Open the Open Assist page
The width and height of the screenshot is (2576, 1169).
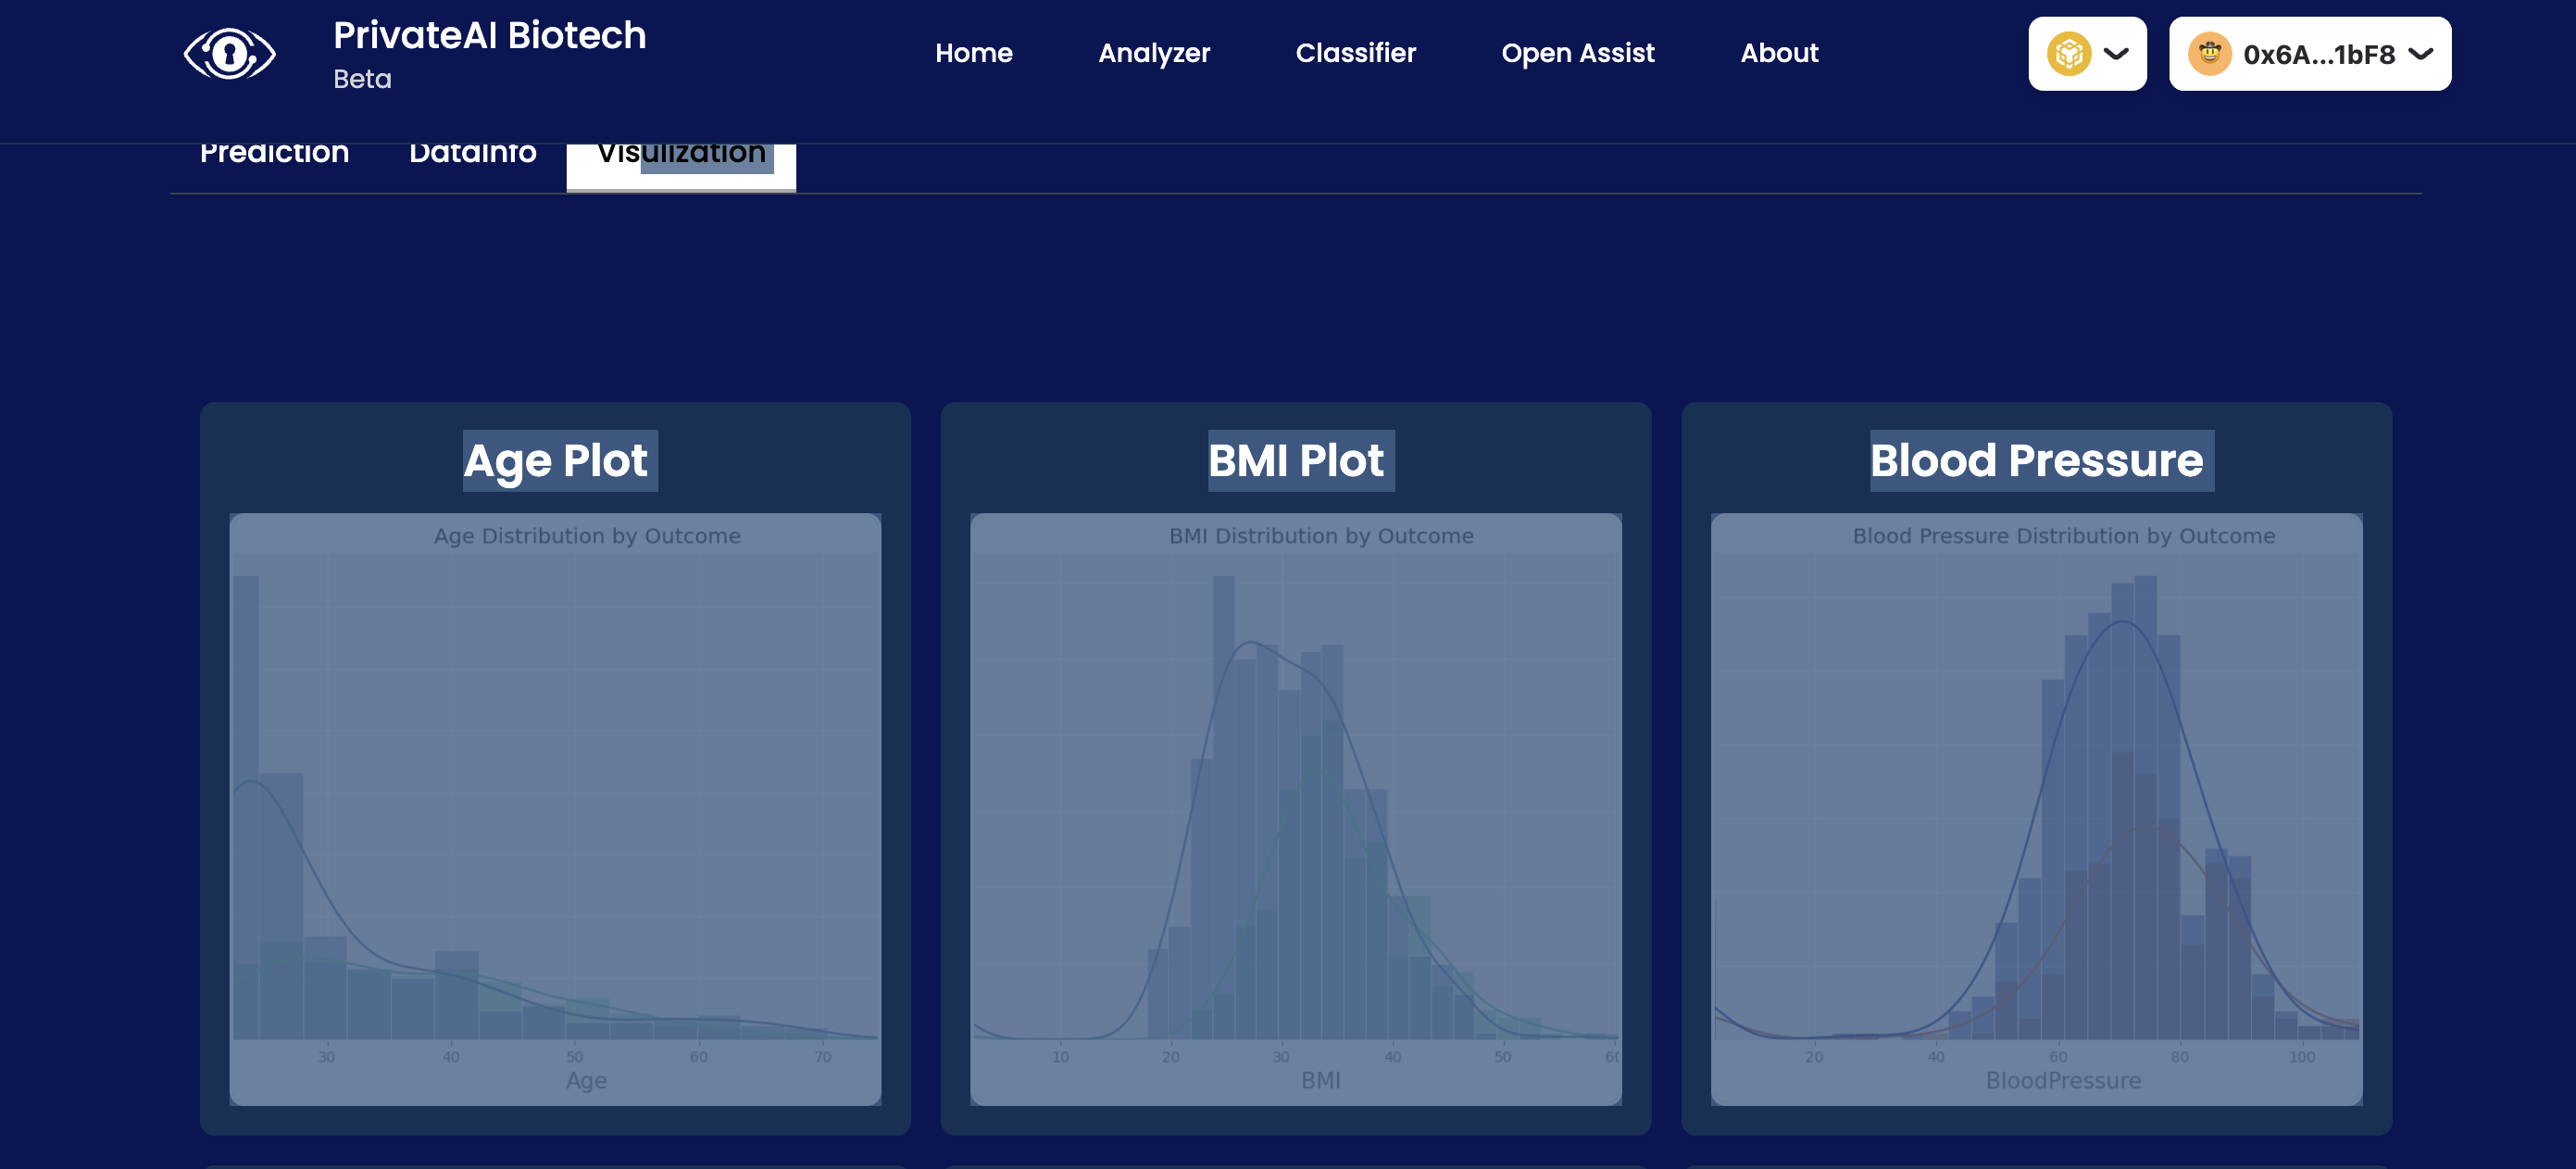click(1577, 53)
